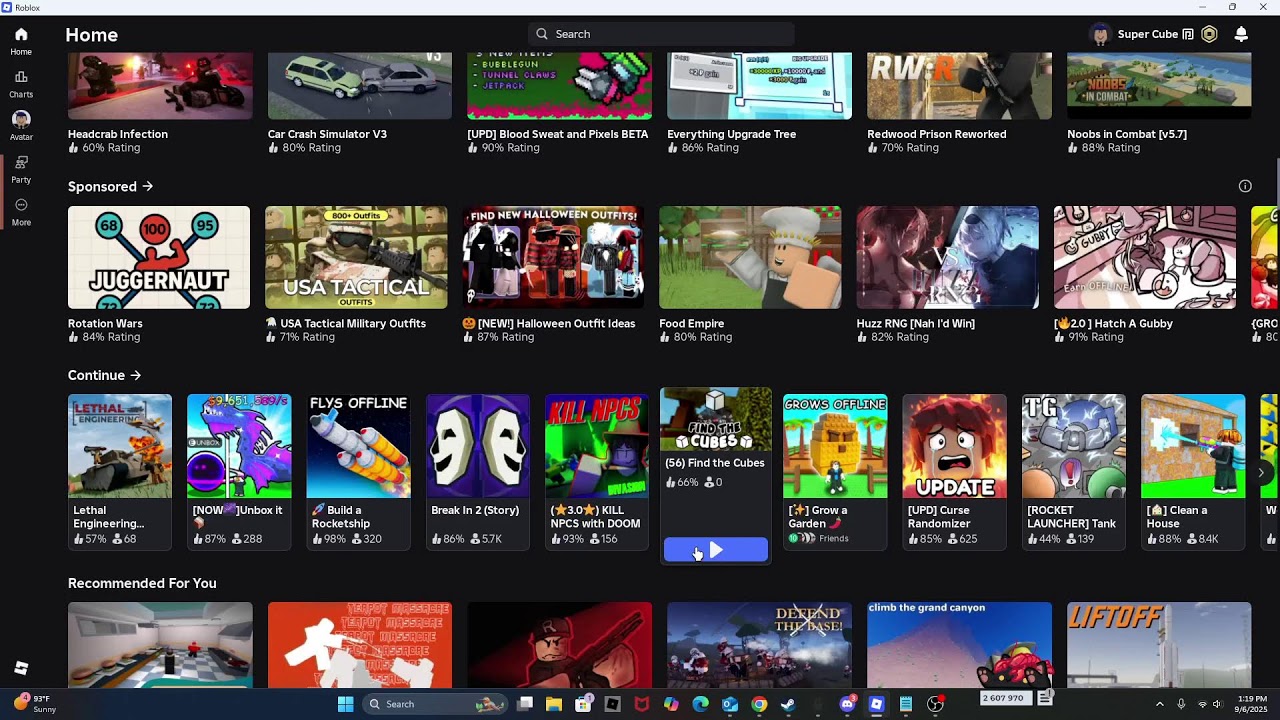The width and height of the screenshot is (1280, 720).
Task: Click the Task View taskbar icon
Action: point(525,704)
